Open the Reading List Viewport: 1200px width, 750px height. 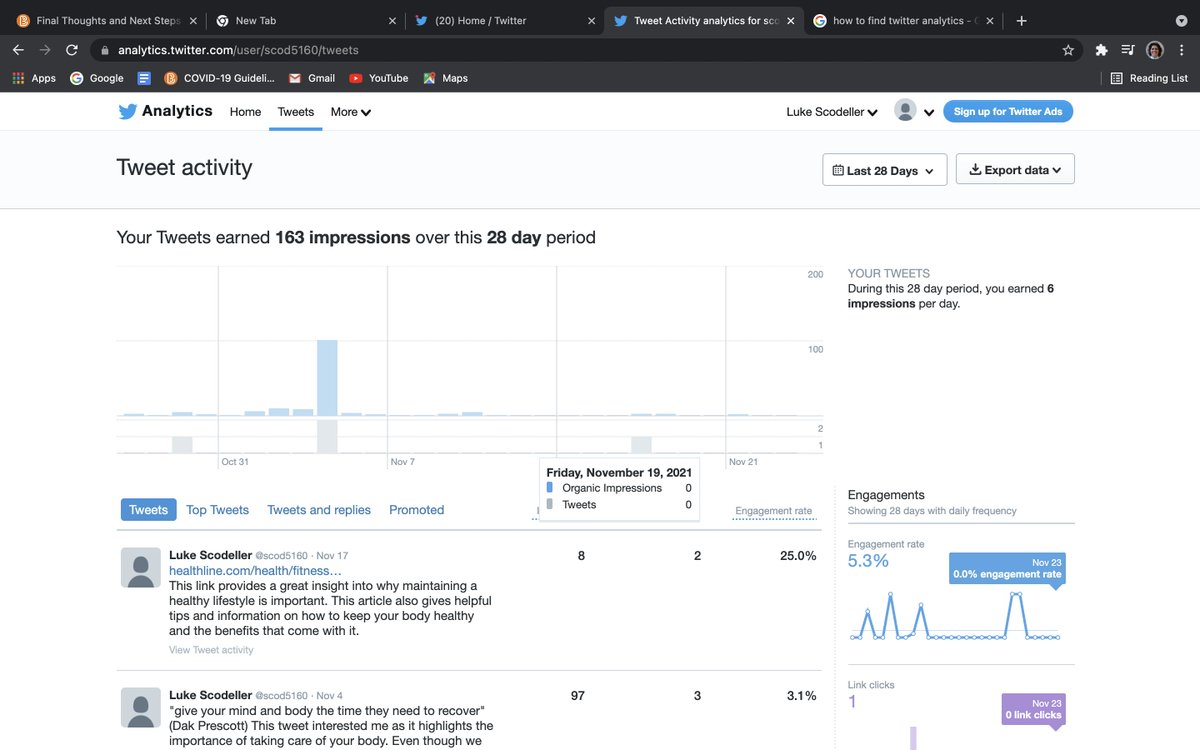1149,78
